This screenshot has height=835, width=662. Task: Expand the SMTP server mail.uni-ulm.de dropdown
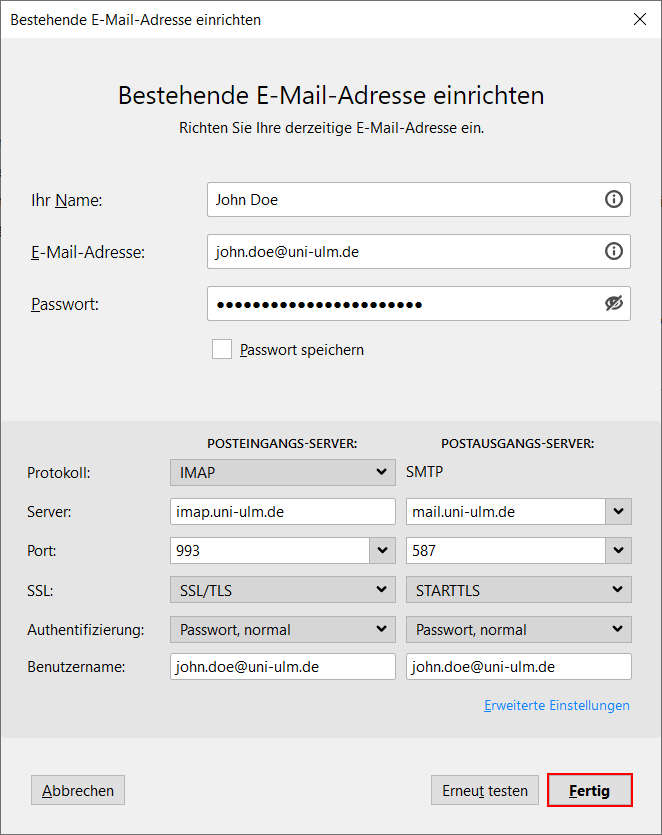tap(620, 511)
